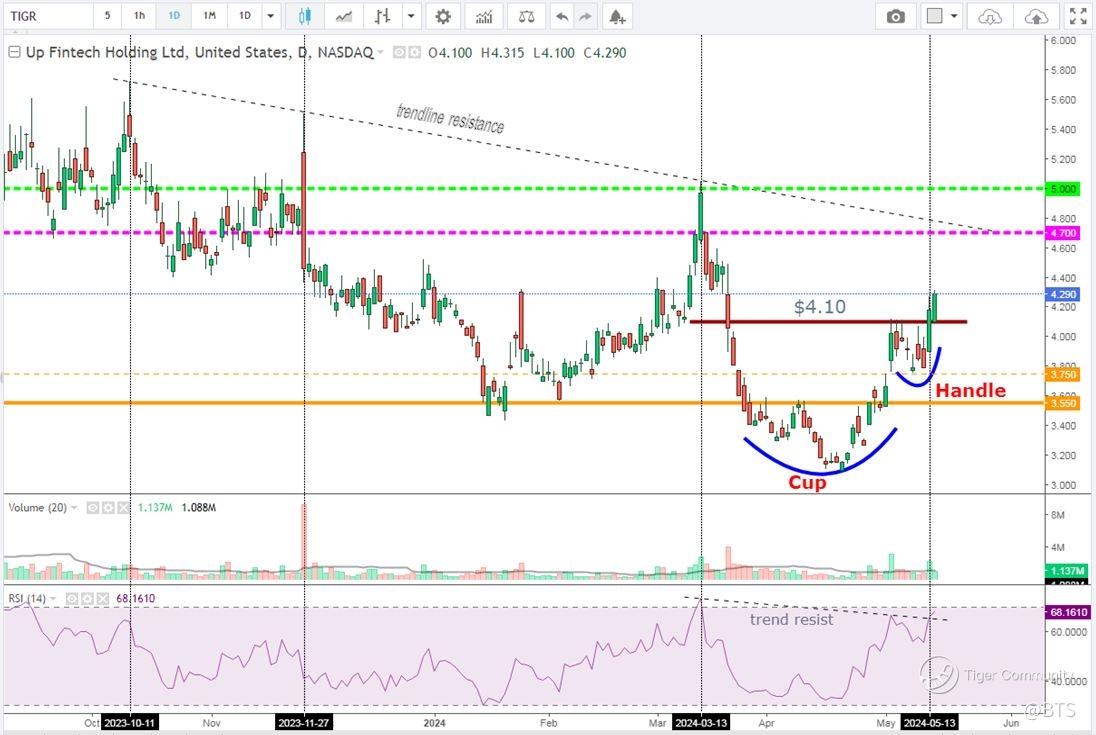
Task: Expand the RSI (14) legend dropdown
Action: [53, 599]
